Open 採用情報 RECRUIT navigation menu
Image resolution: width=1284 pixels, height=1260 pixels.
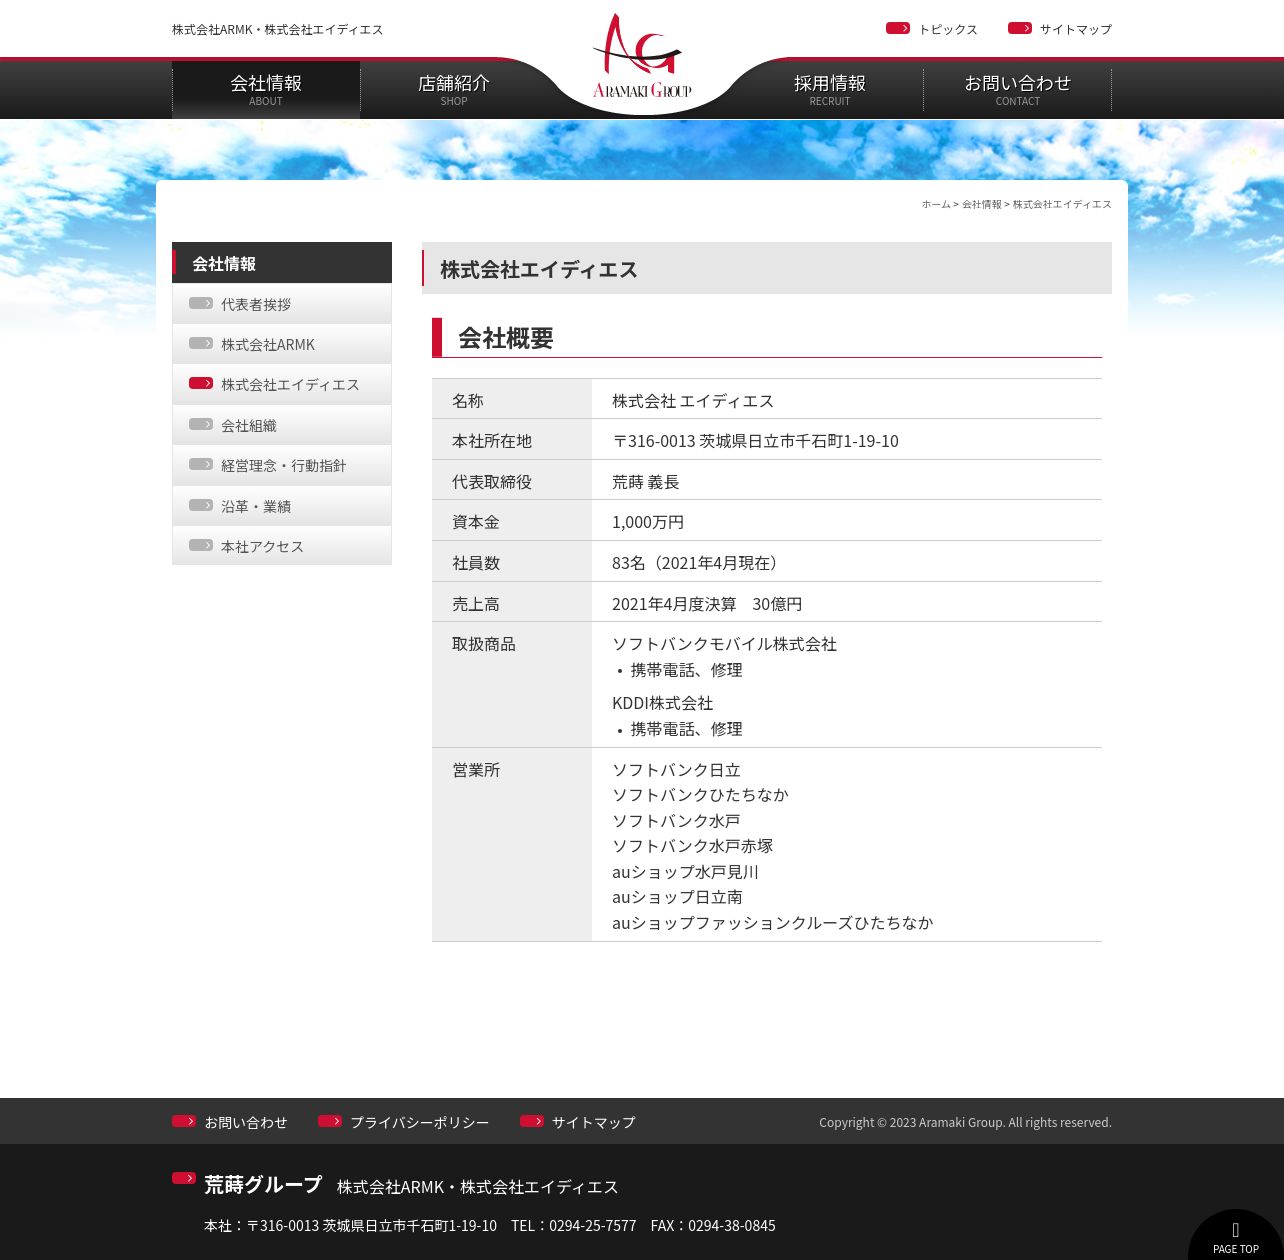(830, 89)
